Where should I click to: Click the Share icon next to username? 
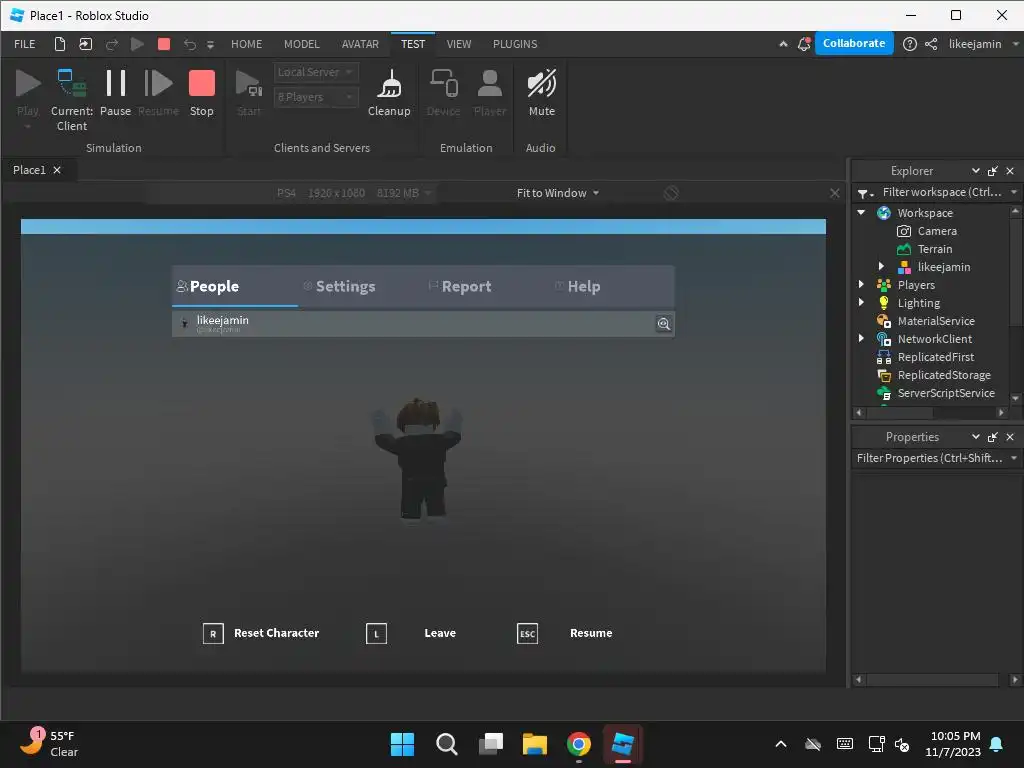(931, 44)
